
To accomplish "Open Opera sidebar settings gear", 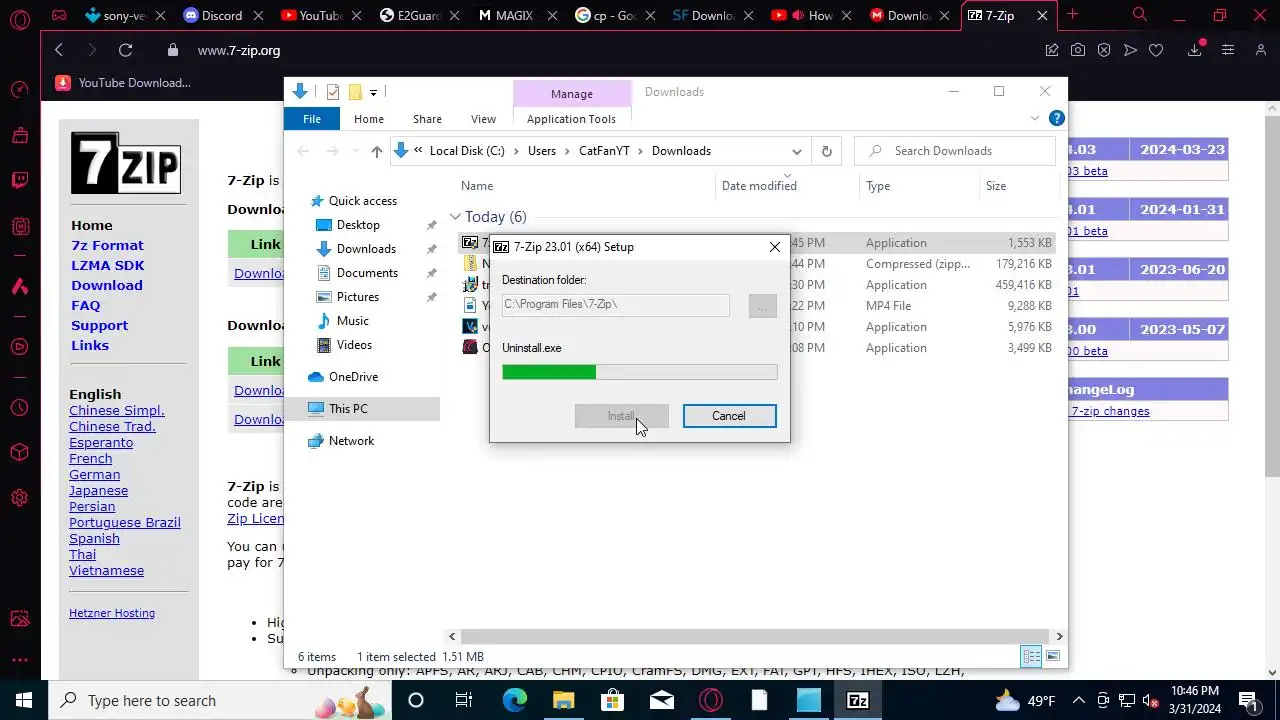I will click(x=20, y=498).
